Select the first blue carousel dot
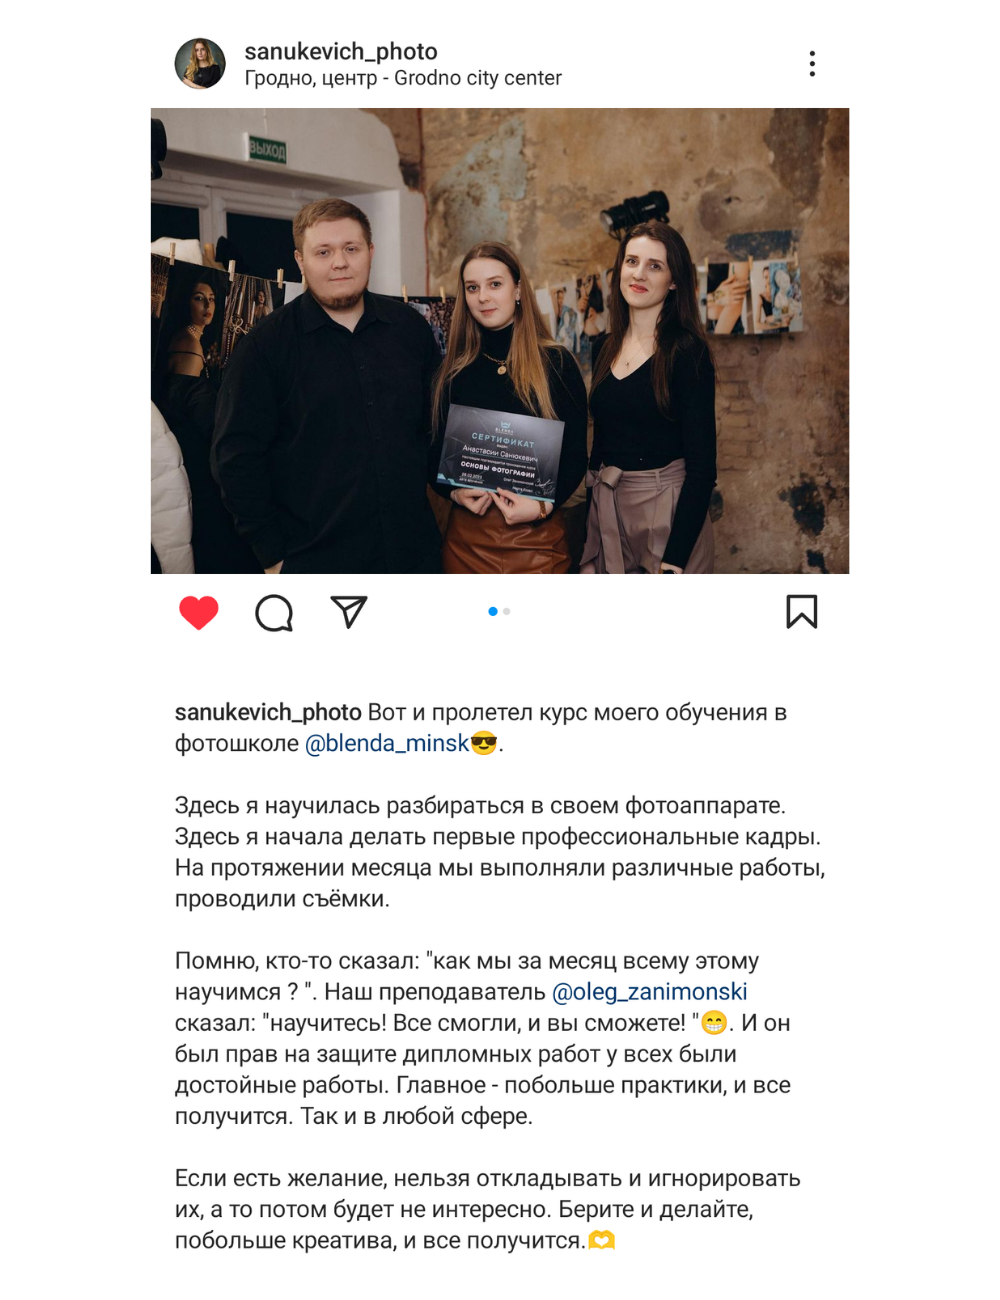Viewport: 1000px width, 1300px height. pos(493,611)
